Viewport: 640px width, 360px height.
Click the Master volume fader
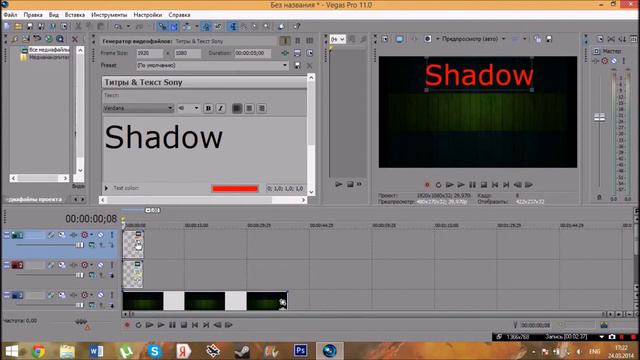tap(599, 118)
